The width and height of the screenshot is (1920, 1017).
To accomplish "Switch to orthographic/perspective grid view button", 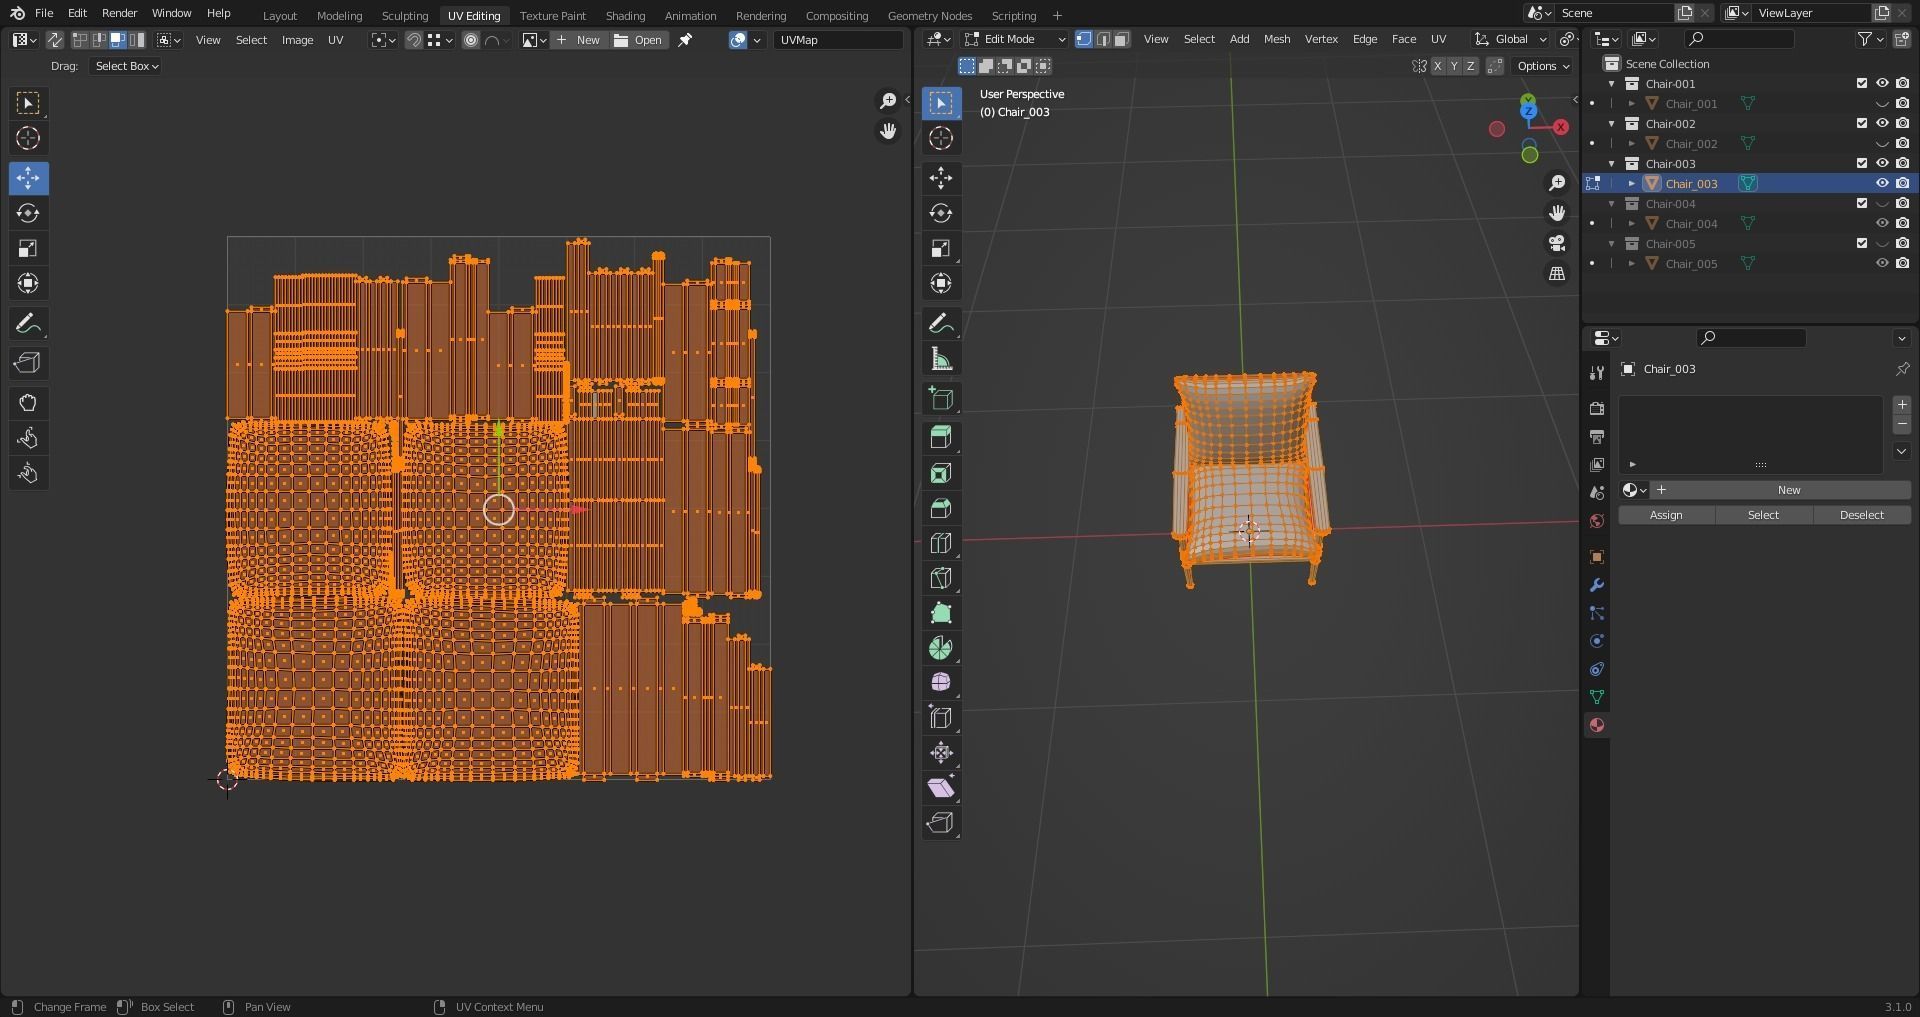I will [x=1557, y=273].
